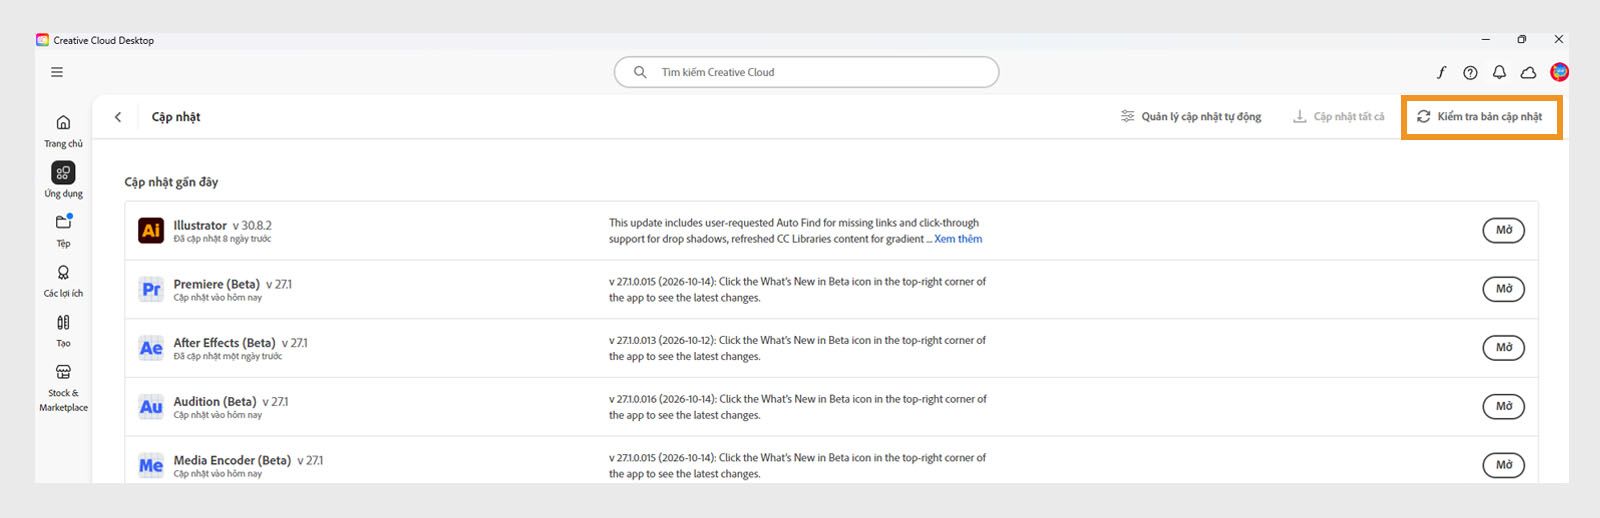
Task: Open cloud sync status icon
Action: (1528, 72)
